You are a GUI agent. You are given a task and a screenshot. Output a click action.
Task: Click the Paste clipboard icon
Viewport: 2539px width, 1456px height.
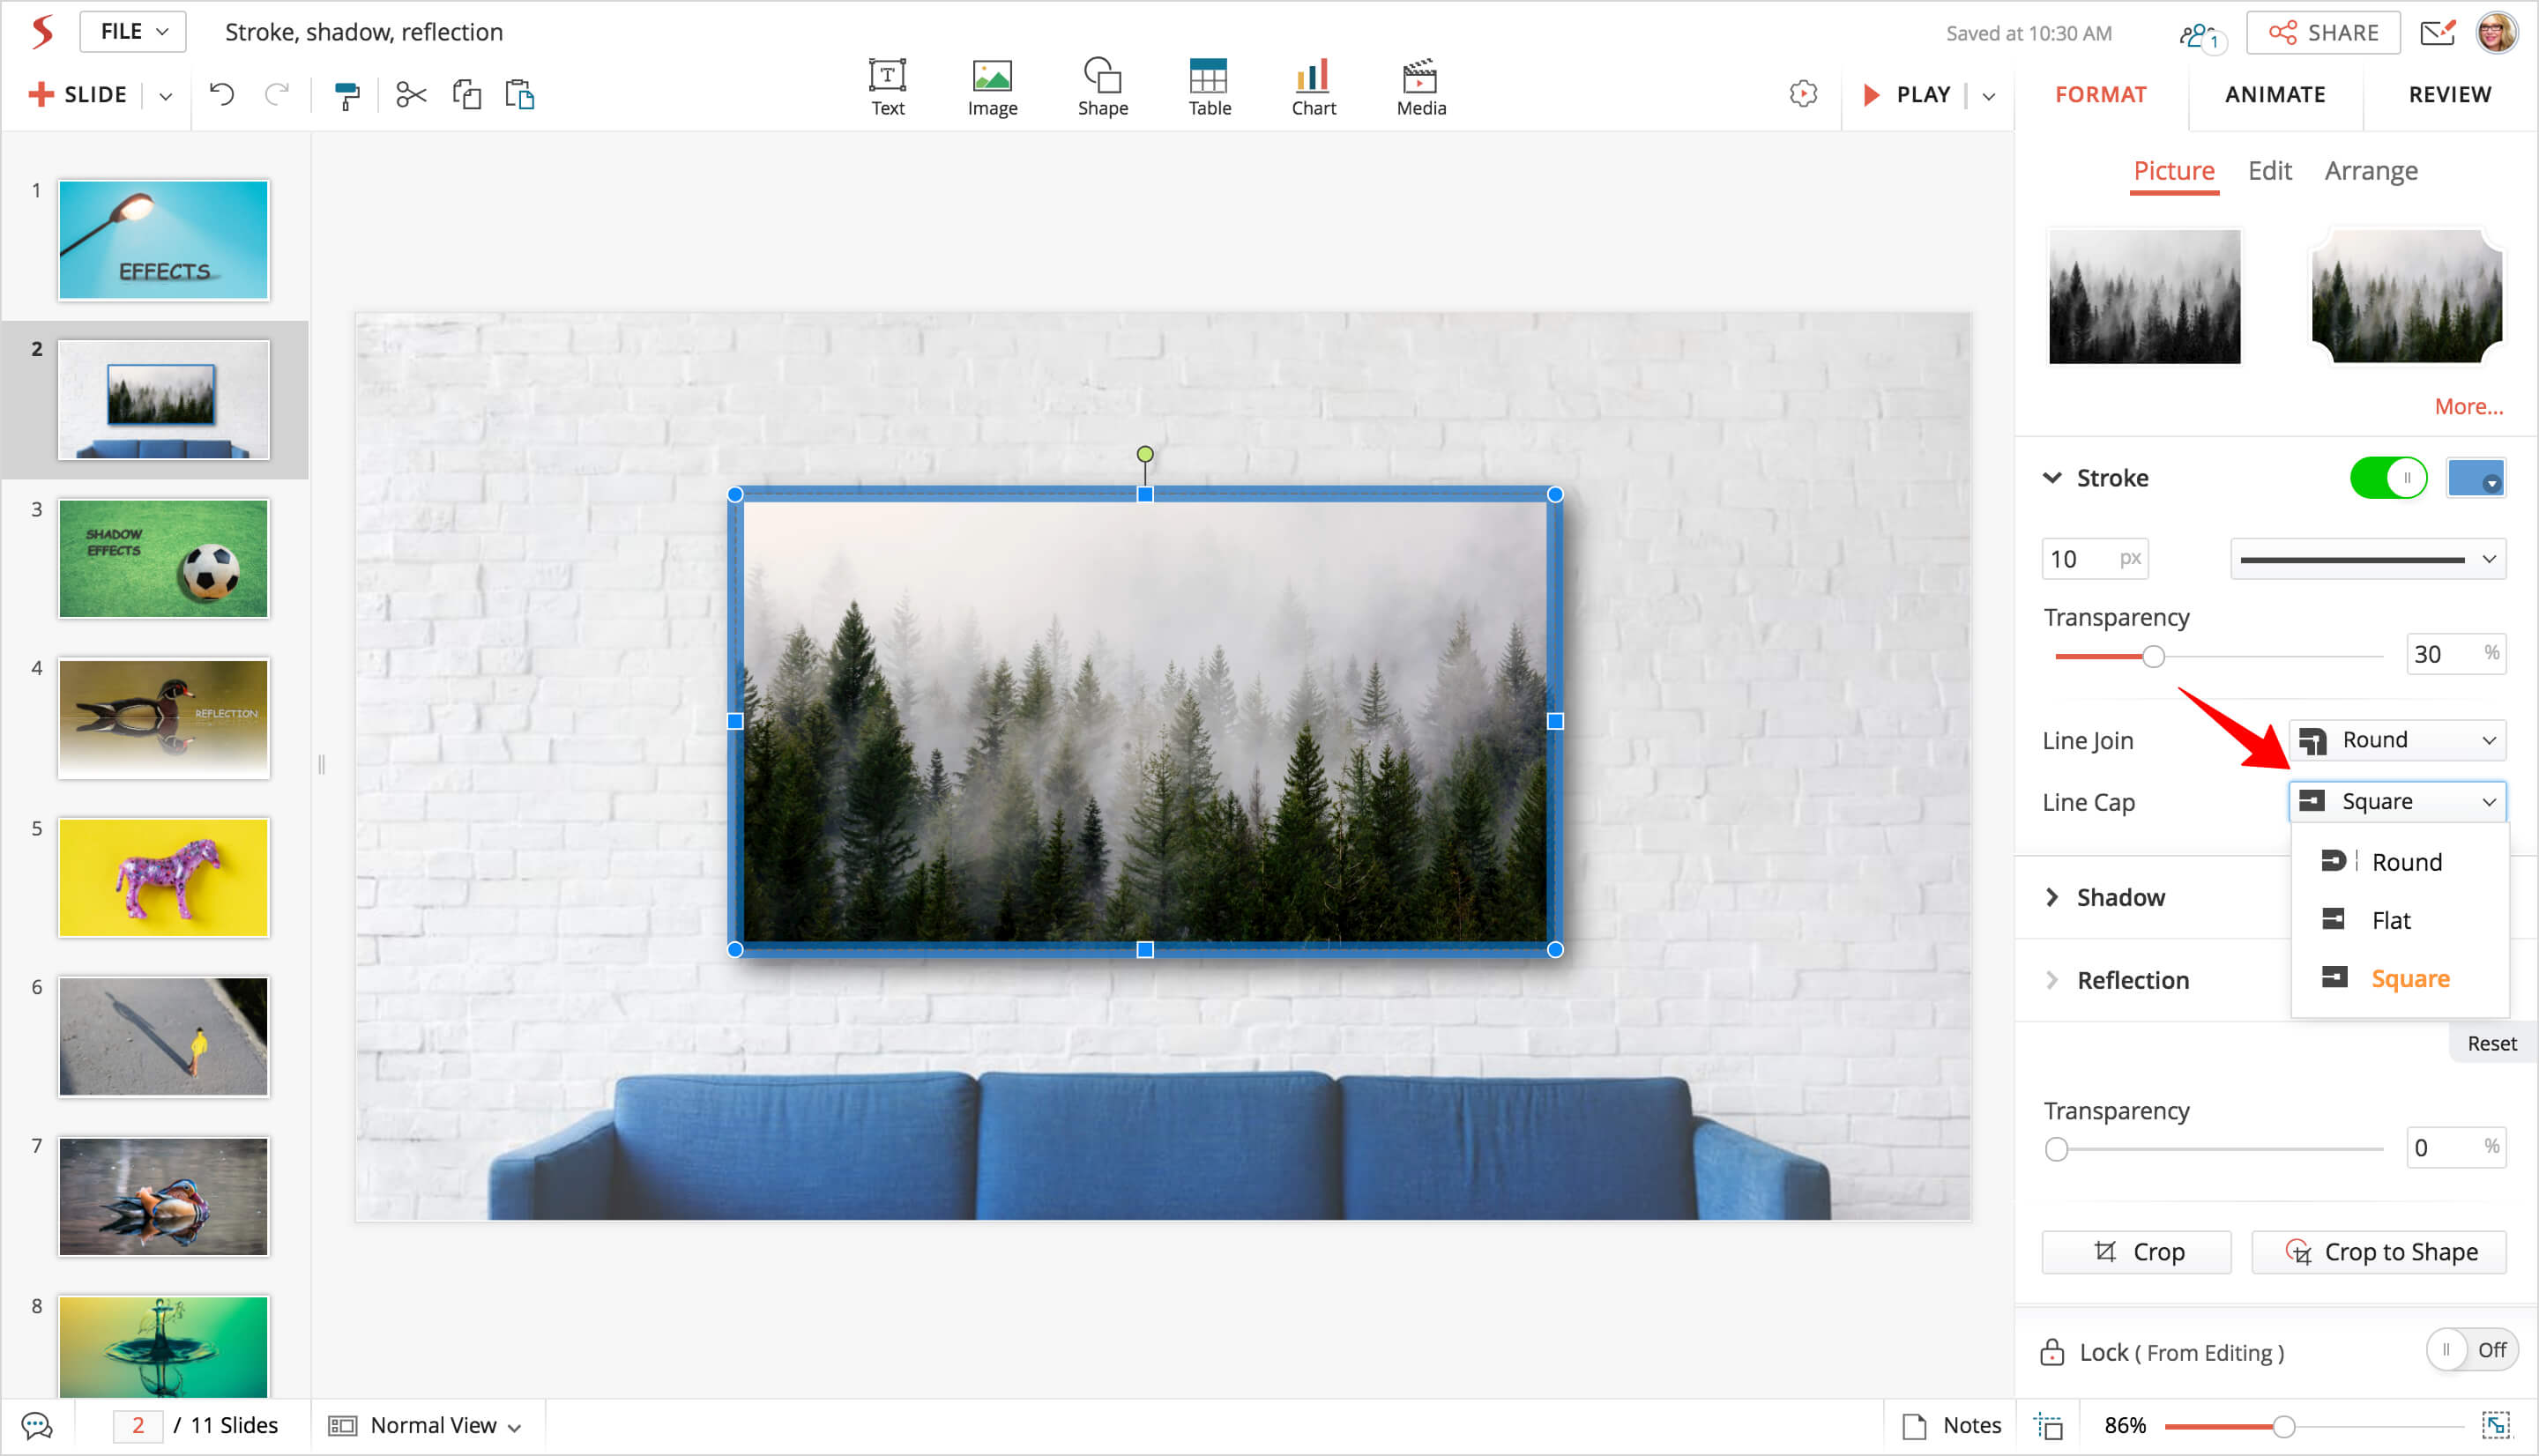[520, 95]
